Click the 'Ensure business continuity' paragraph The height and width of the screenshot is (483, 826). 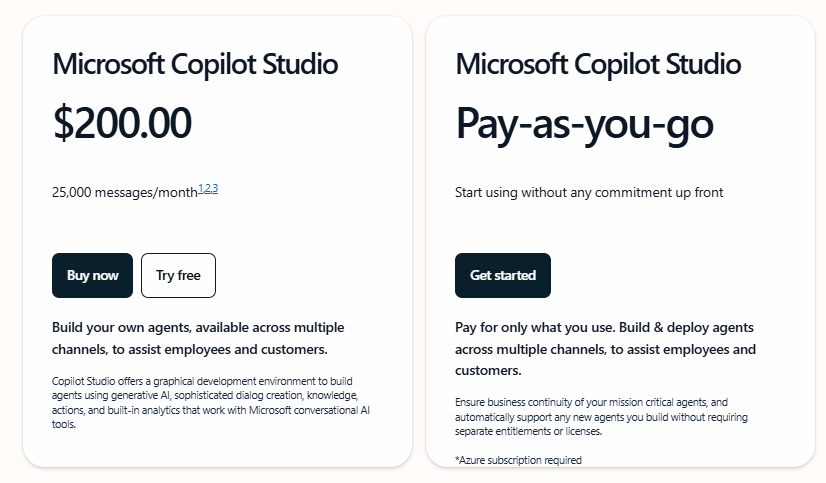601,417
